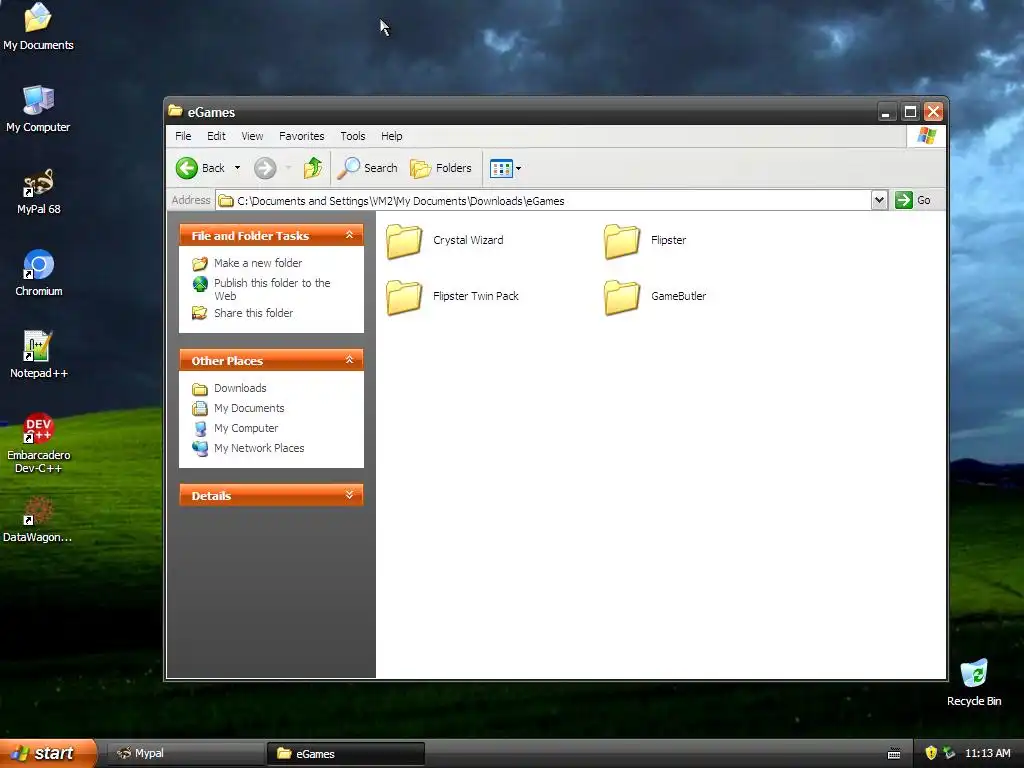Select the GameButler folder name

click(x=679, y=296)
